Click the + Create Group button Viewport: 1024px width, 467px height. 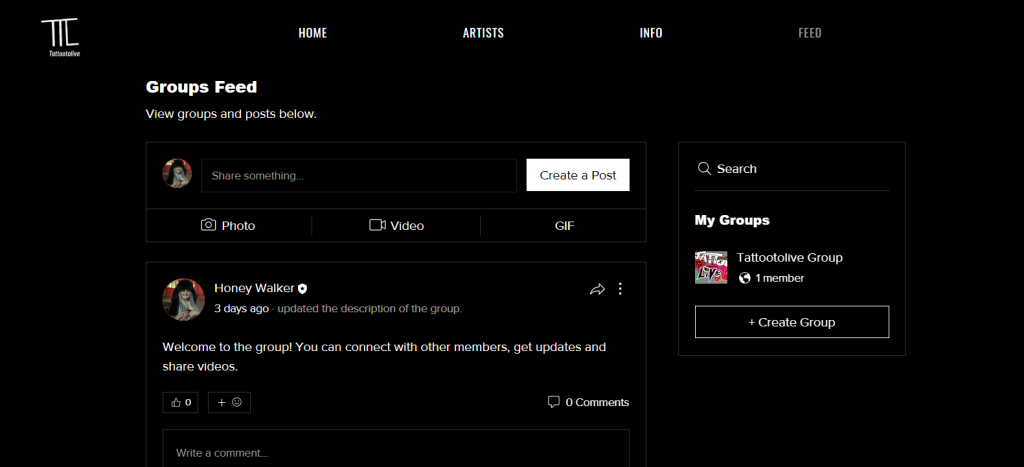(x=791, y=322)
